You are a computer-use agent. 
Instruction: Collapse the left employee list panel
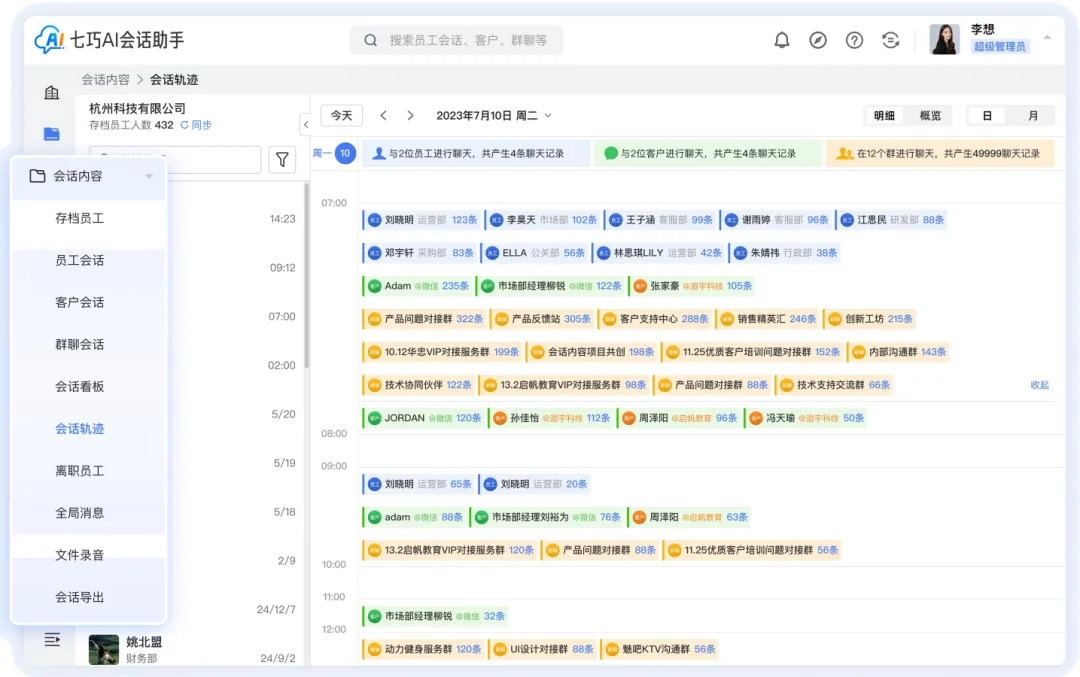(305, 124)
